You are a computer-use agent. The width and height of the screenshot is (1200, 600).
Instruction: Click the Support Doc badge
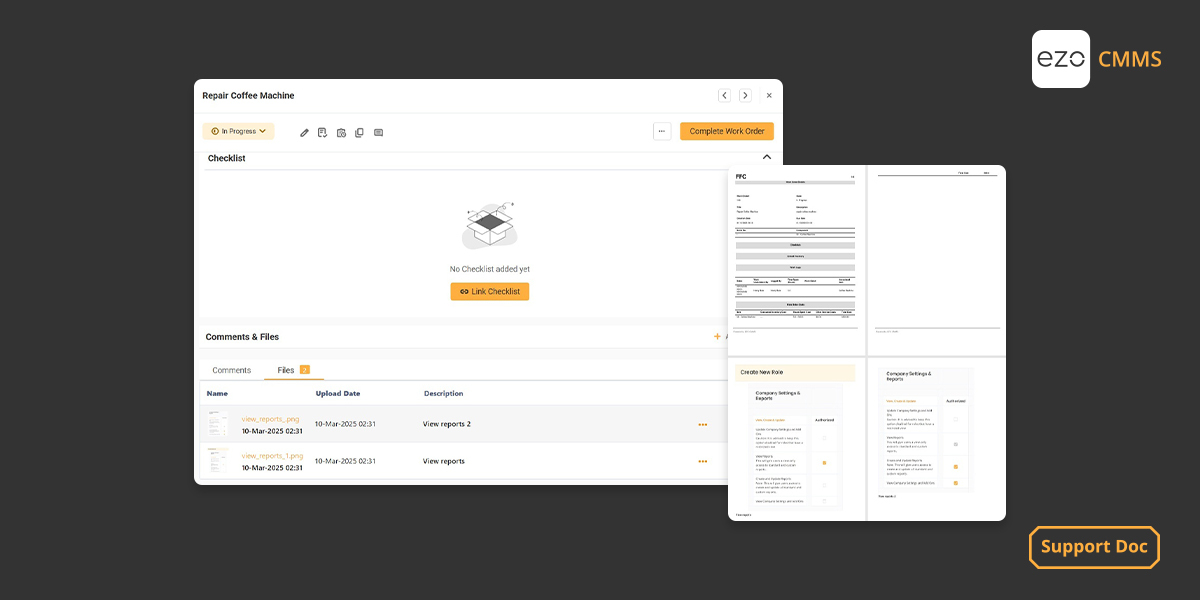click(1094, 547)
